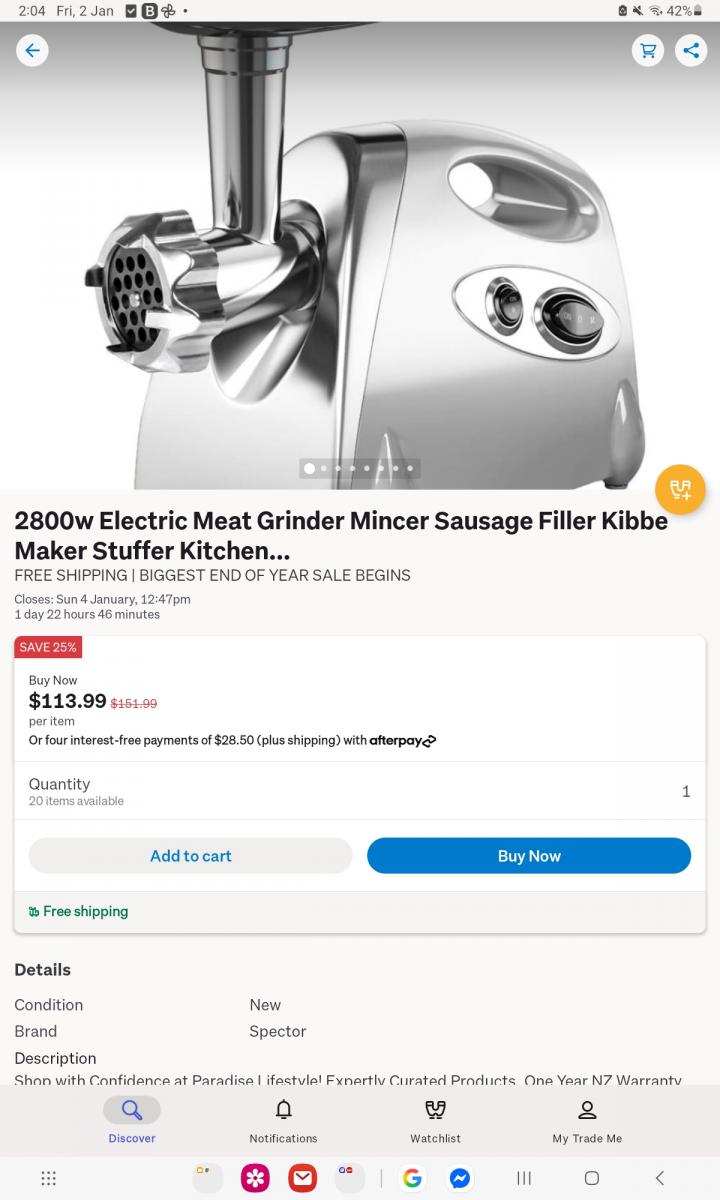Go to the Watchlist tab
Screen dimensions: 720x1200
pos(435,1120)
